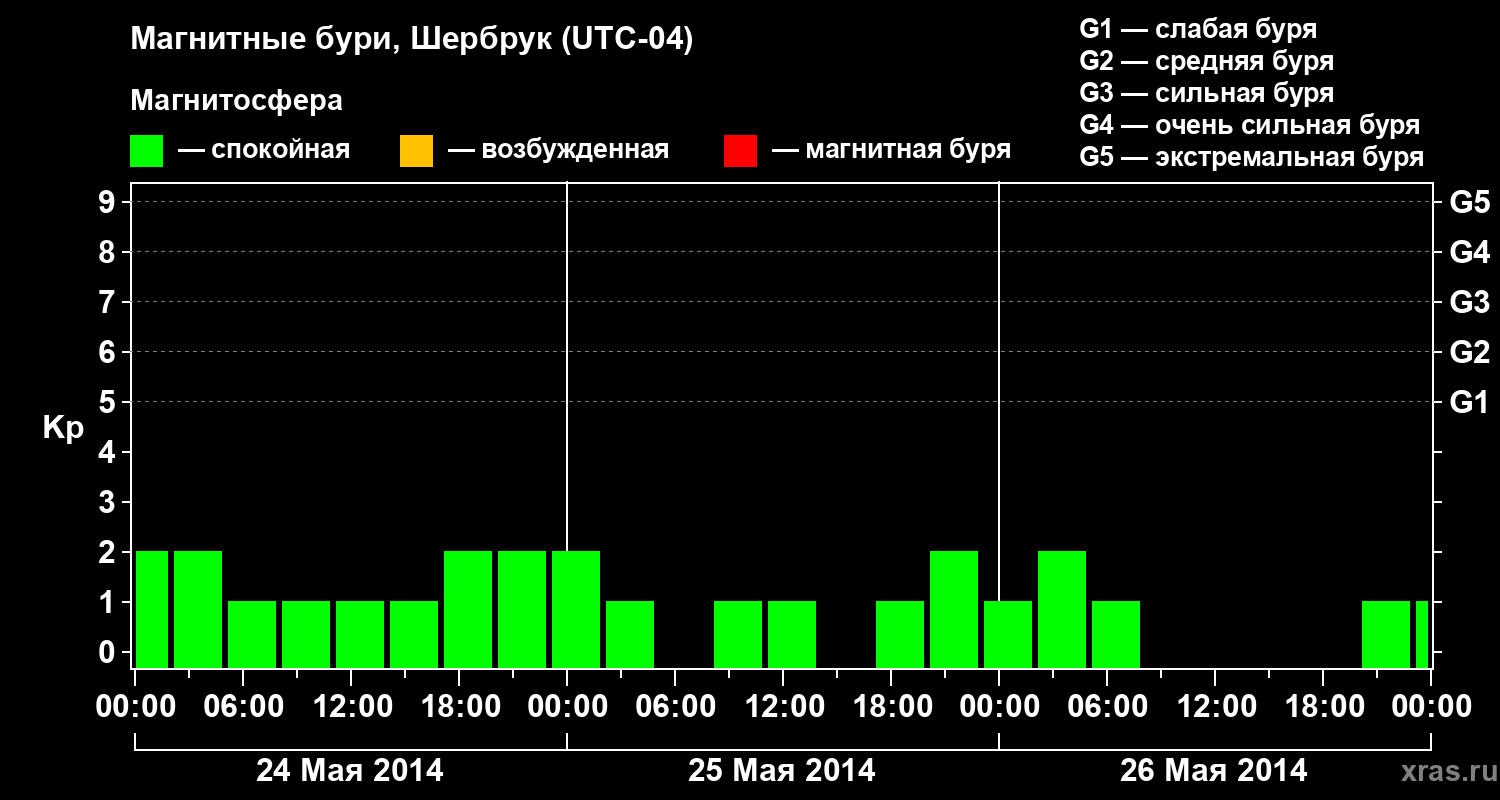Click the Kp 2 bar starting 00:00 on 25 Мая
This screenshot has width=1500, height=800.
pyautogui.click(x=576, y=609)
